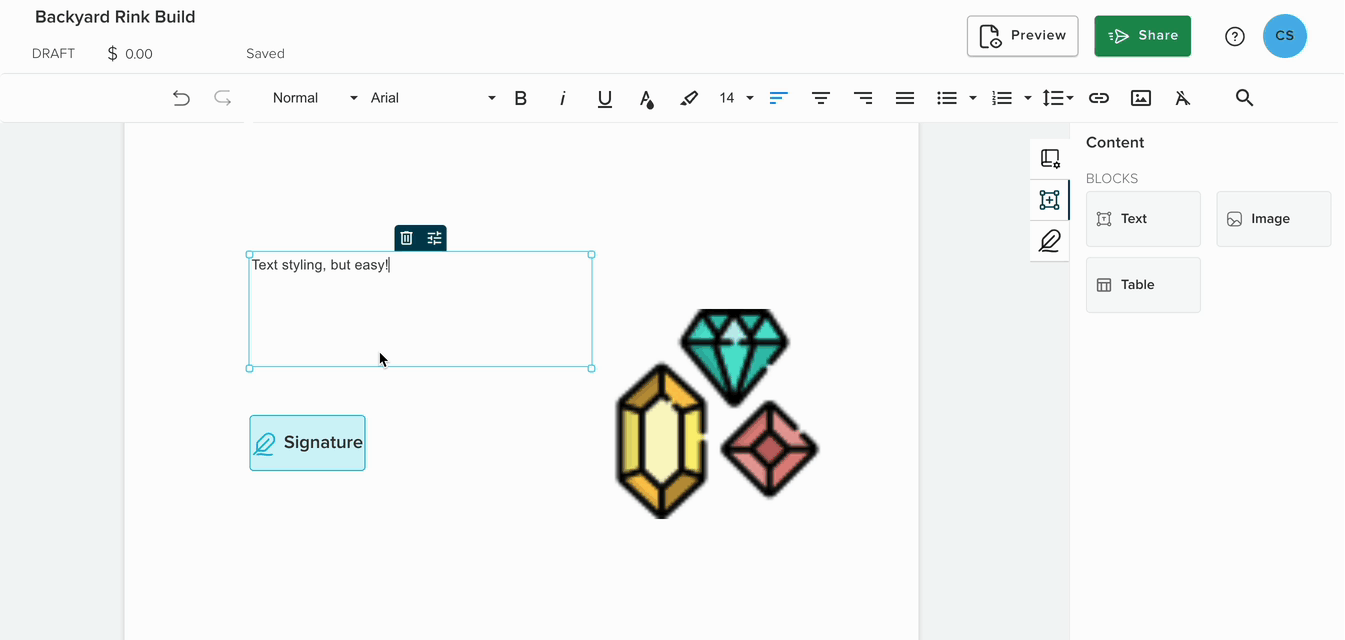The image size is (1345, 640).
Task: Open the help question mark
Action: tap(1235, 36)
